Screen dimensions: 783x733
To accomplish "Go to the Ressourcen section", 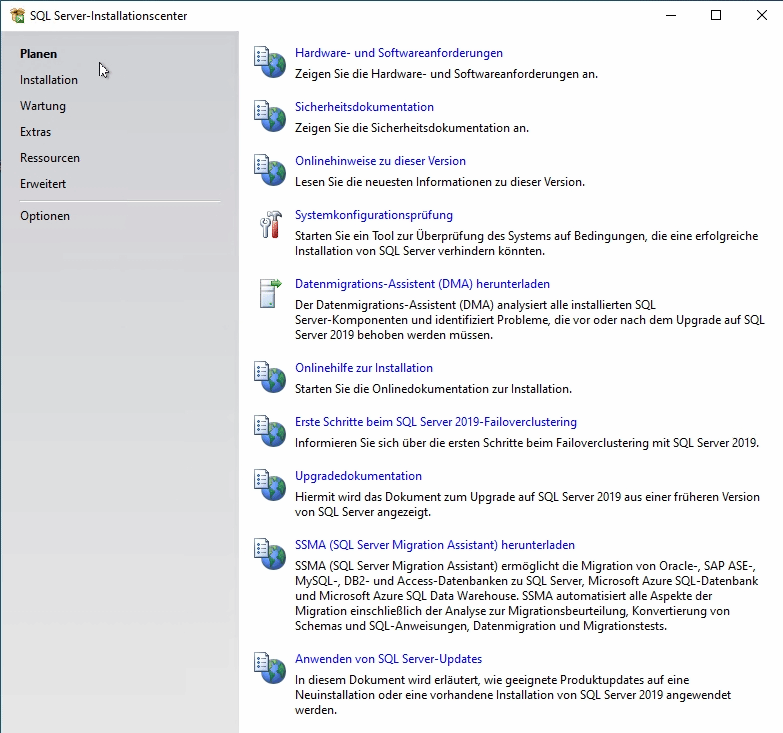I will click(50, 158).
